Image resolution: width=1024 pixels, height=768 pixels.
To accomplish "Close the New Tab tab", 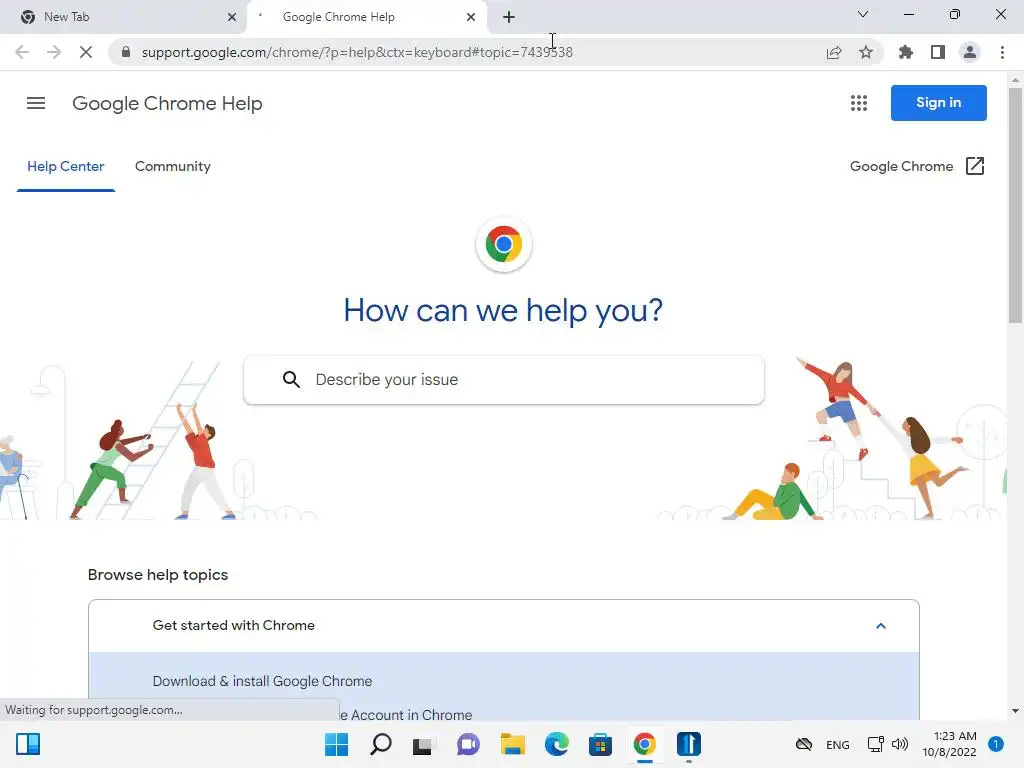I will pos(232,17).
